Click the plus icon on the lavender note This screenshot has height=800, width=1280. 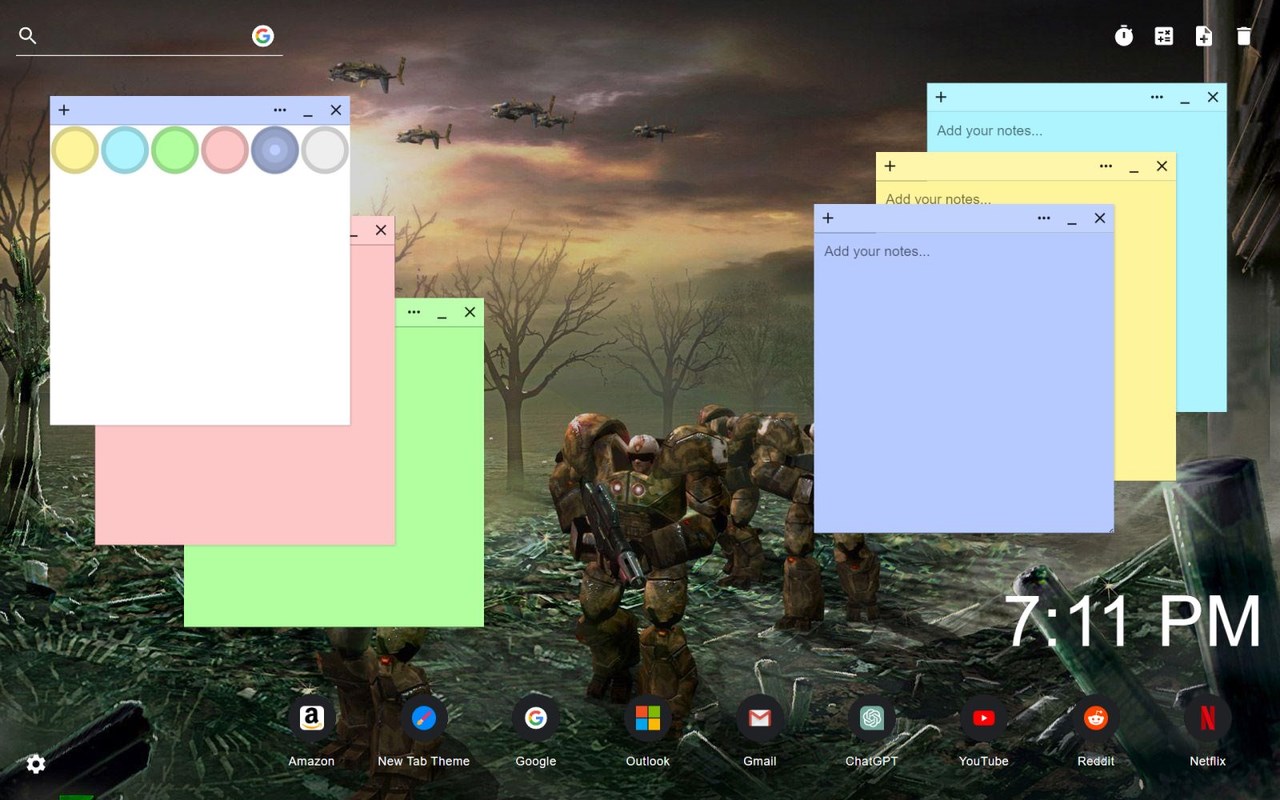click(x=828, y=218)
